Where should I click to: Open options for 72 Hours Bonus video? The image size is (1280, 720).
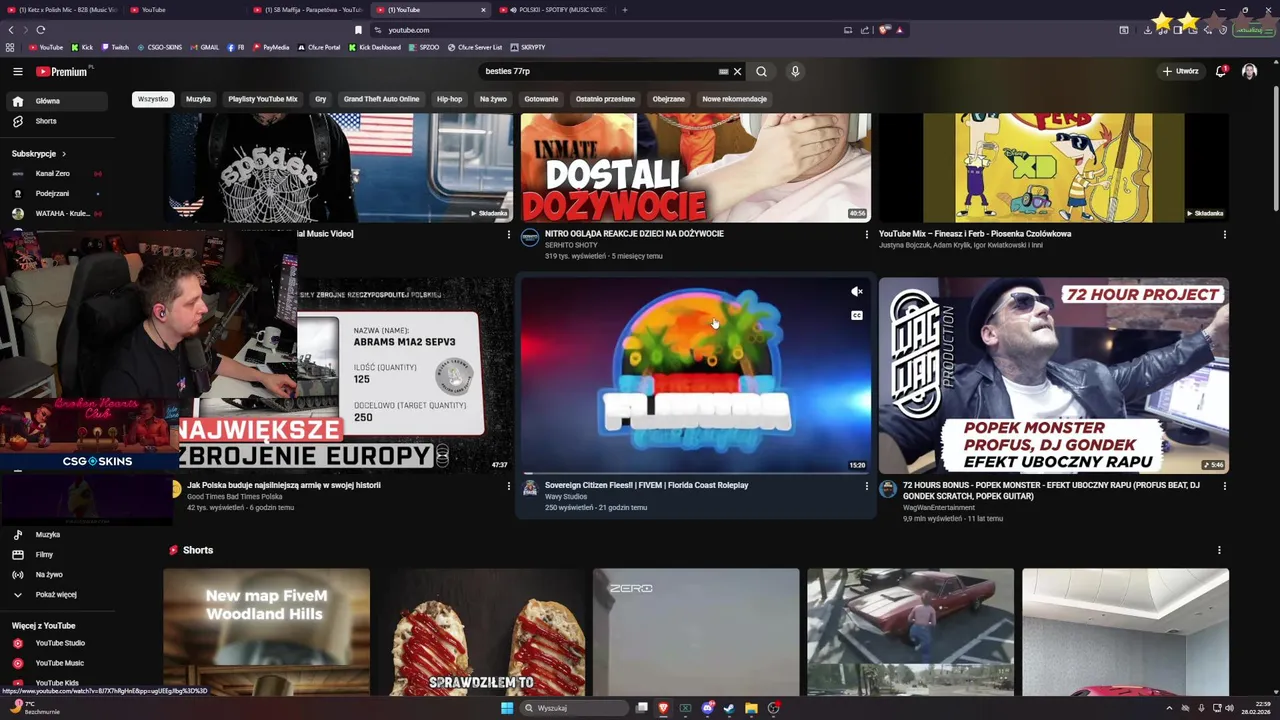pyautogui.click(x=1224, y=486)
